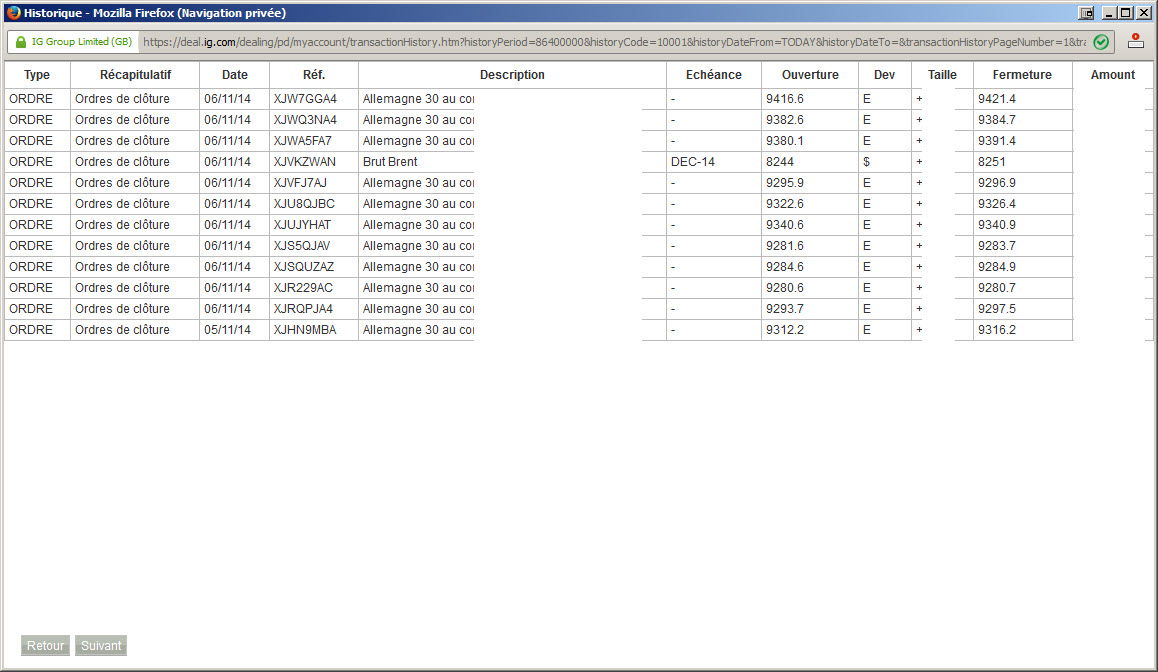The width and height of the screenshot is (1158, 672).
Task: Click opening price 9293.7
Action: [x=784, y=309]
